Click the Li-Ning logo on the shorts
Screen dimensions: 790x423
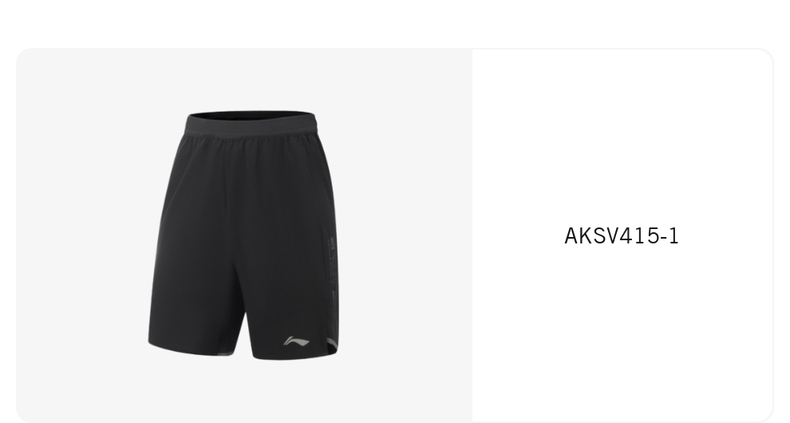click(296, 341)
